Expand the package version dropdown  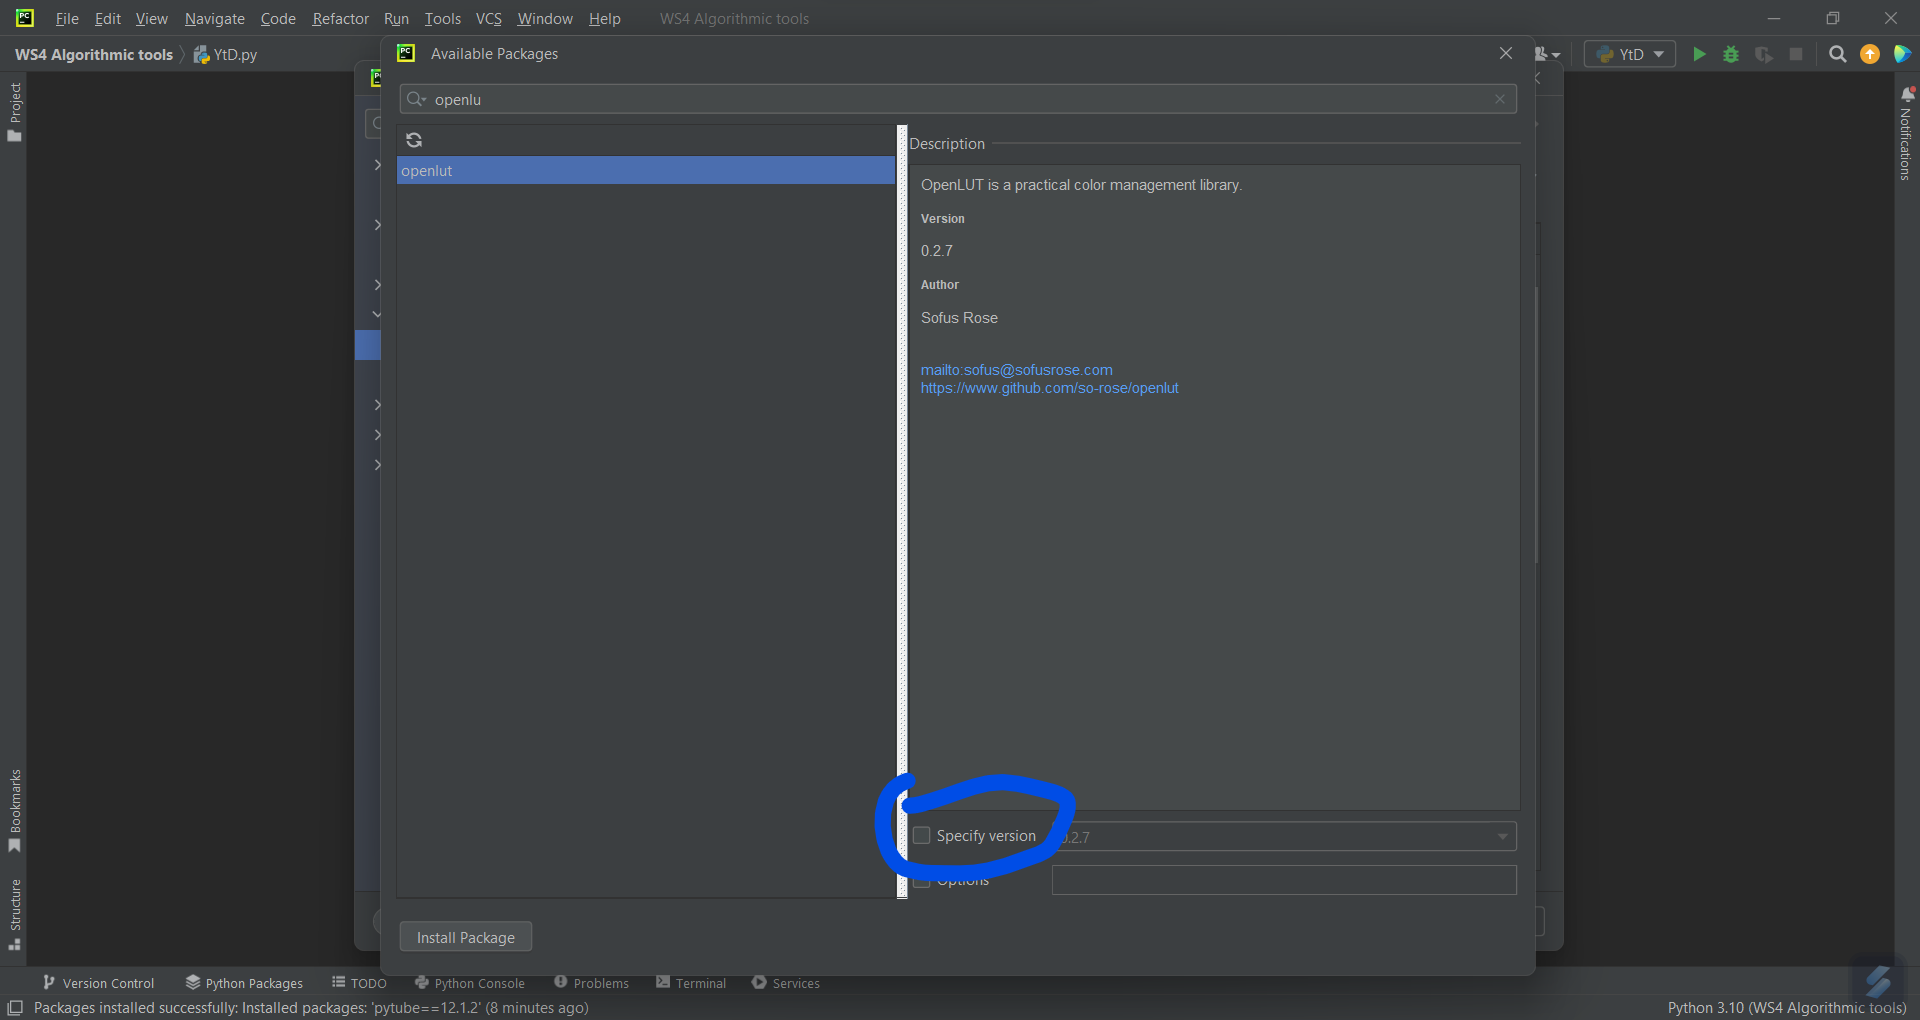click(1502, 837)
